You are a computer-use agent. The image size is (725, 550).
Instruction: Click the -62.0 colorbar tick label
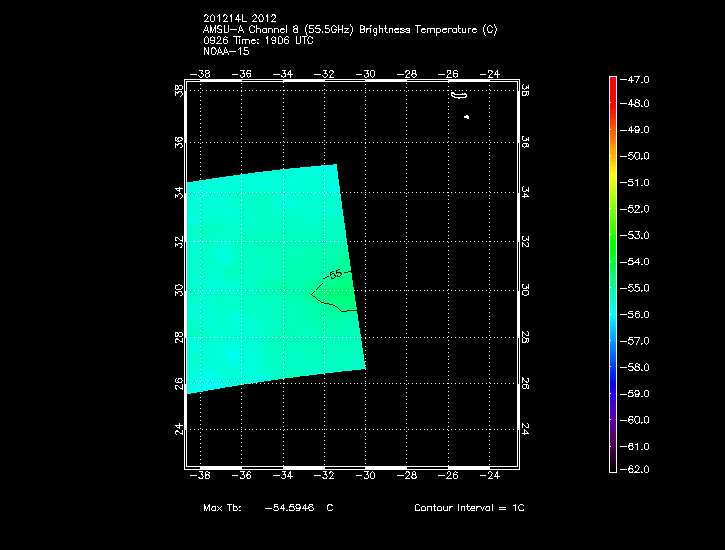637,469
